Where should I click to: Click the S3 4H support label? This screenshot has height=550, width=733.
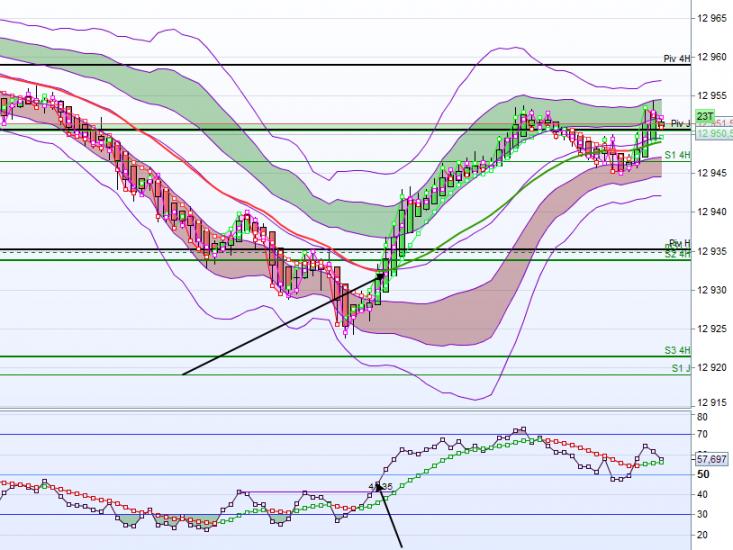pos(677,350)
